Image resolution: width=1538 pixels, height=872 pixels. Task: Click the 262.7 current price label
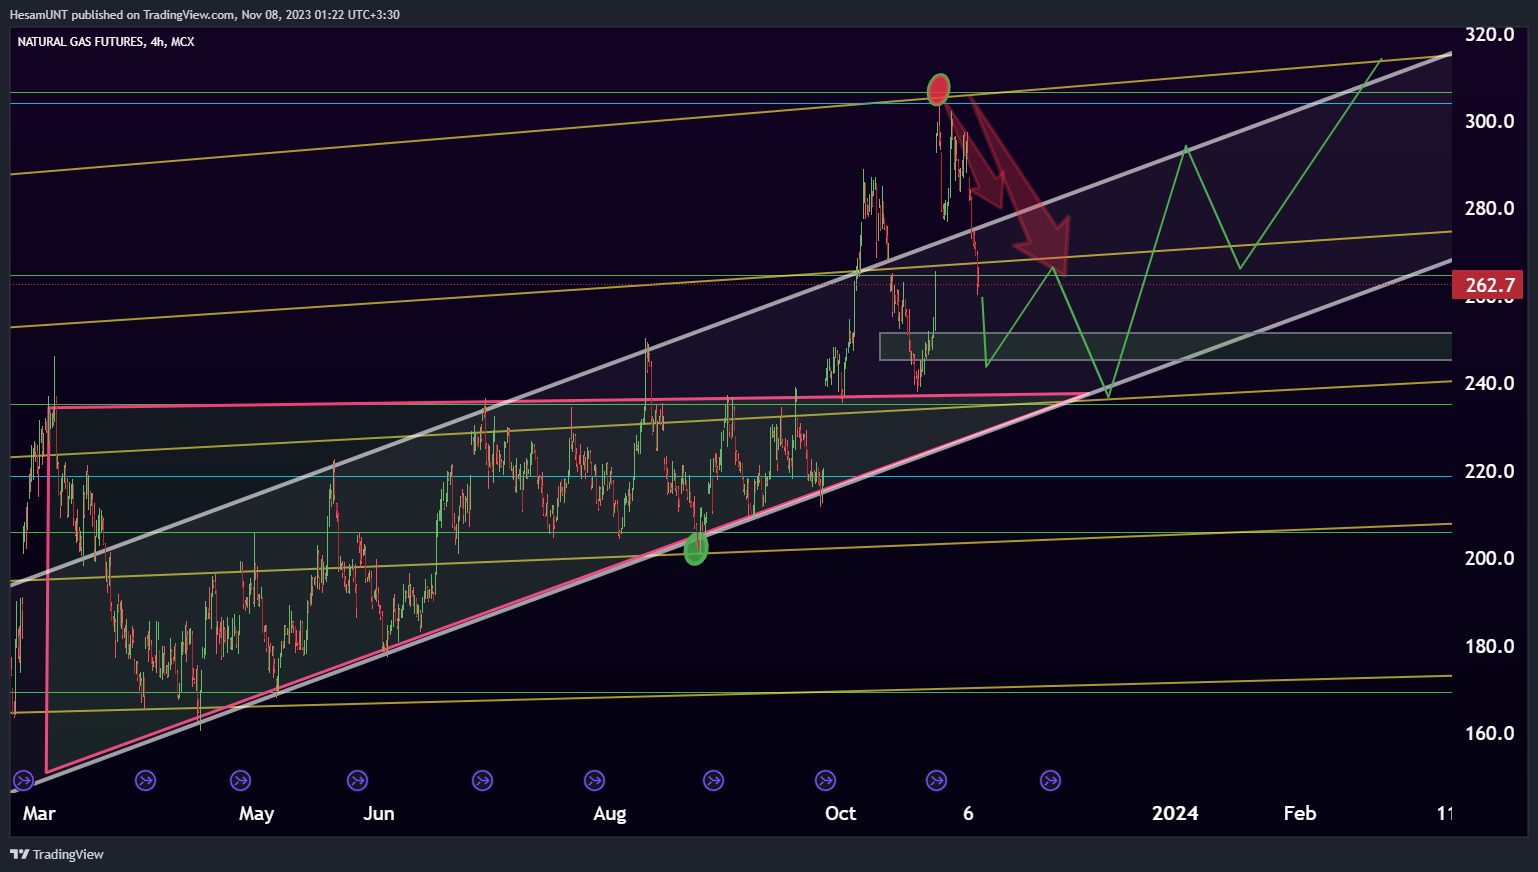[x=1488, y=285]
